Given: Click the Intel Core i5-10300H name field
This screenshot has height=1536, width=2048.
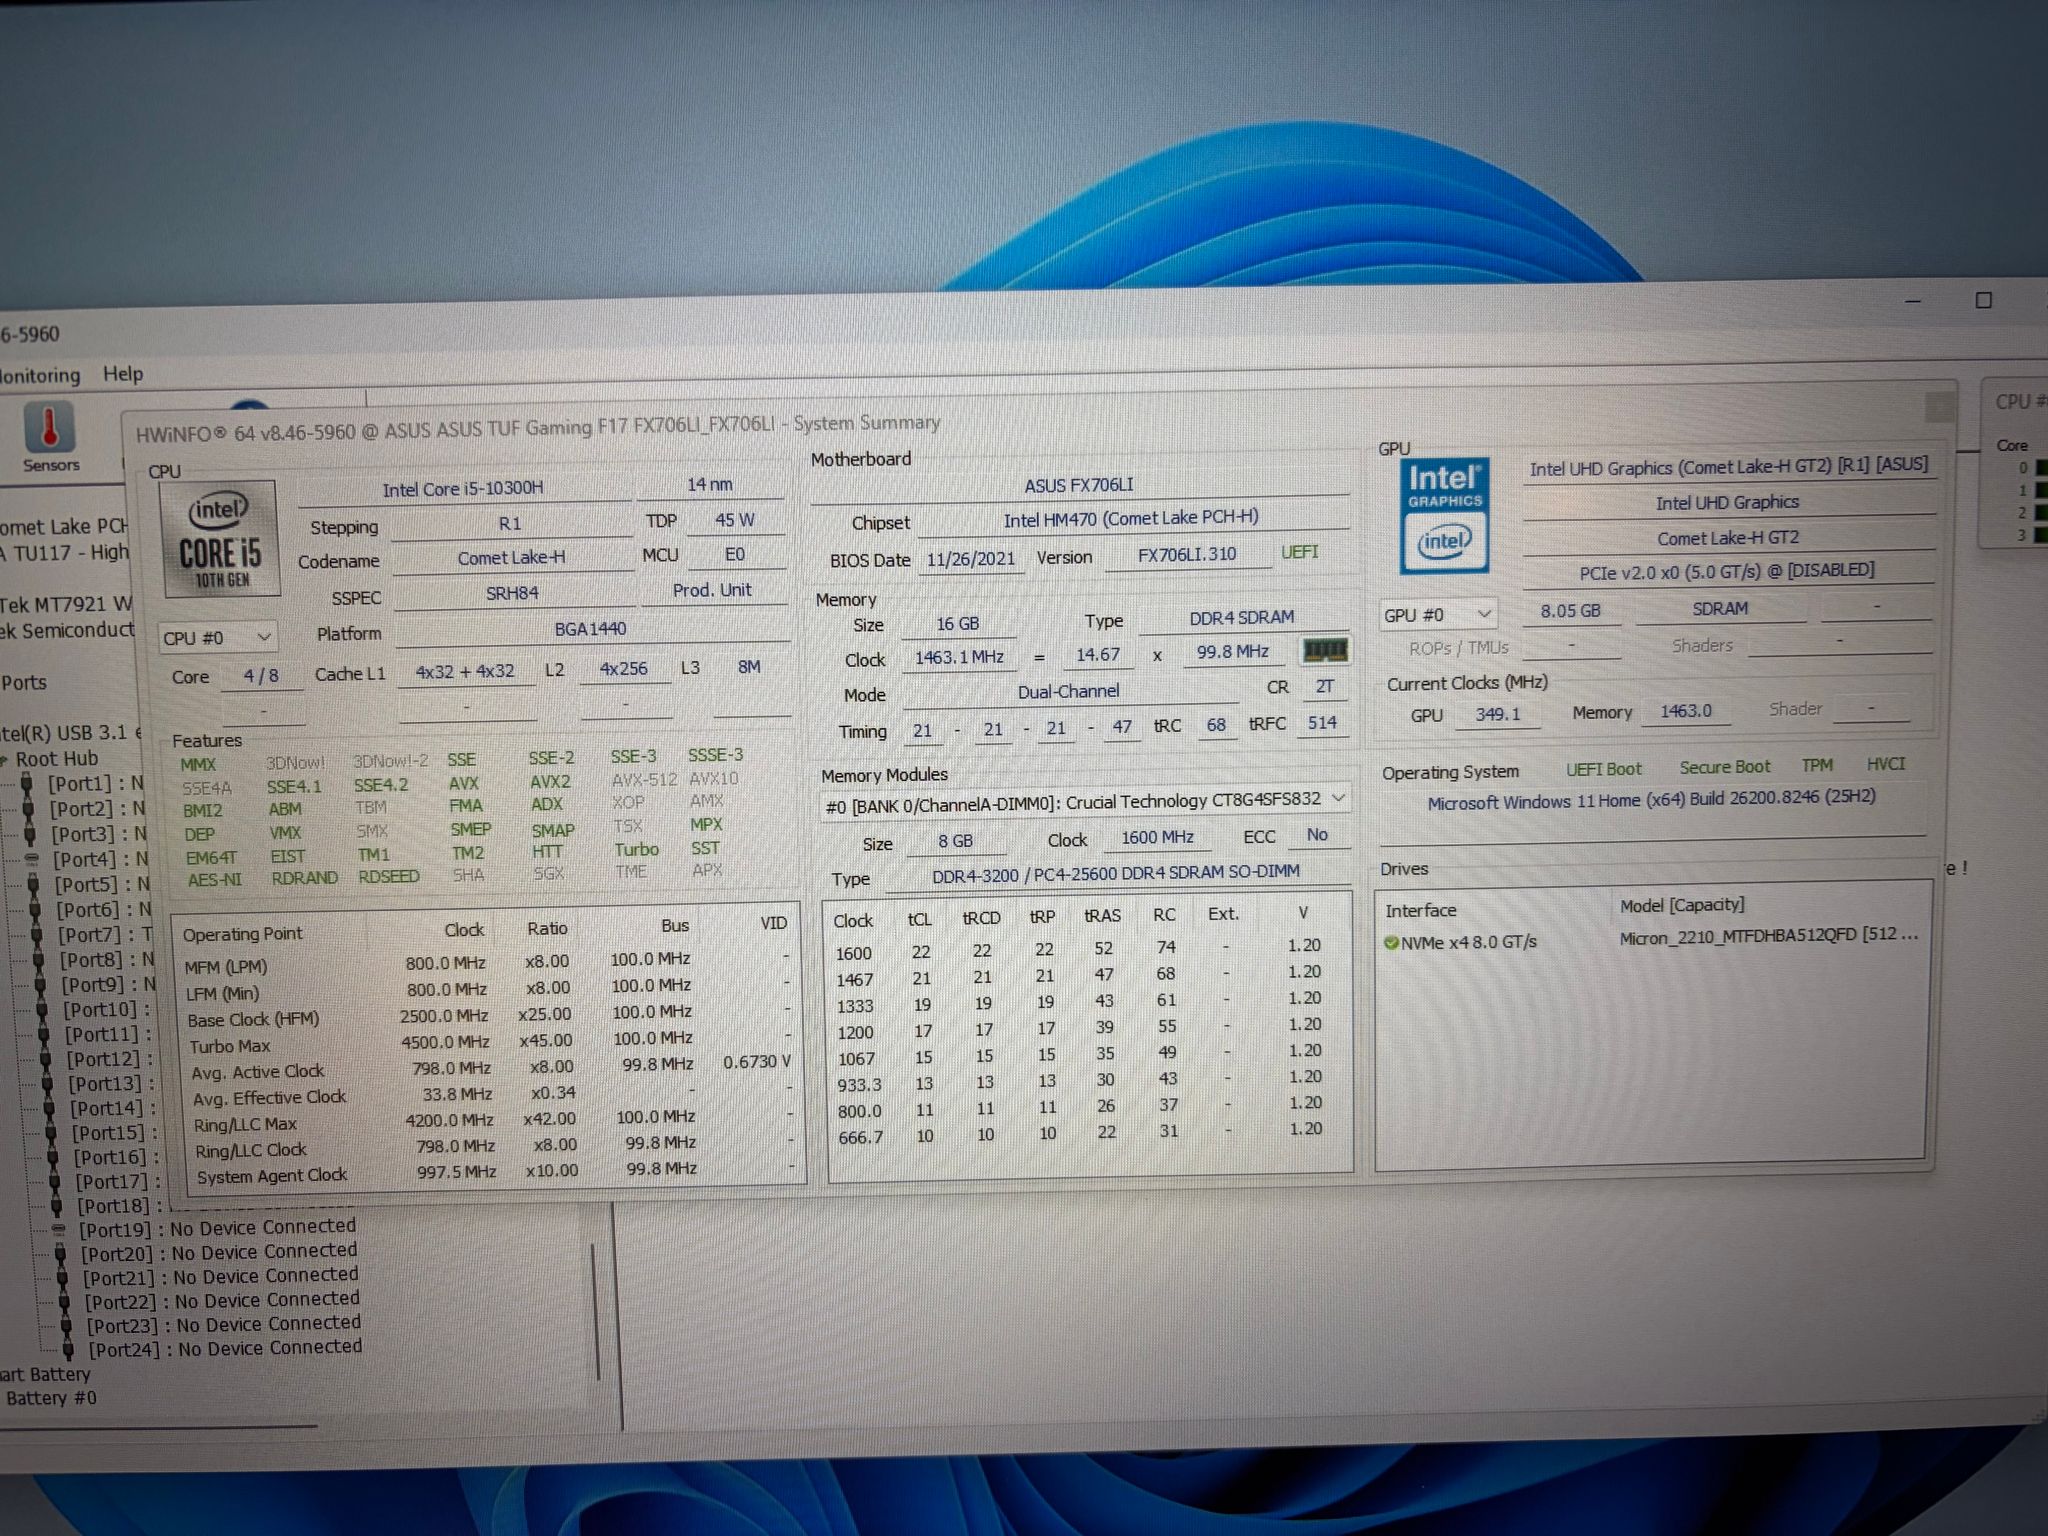Looking at the screenshot, I should [463, 489].
